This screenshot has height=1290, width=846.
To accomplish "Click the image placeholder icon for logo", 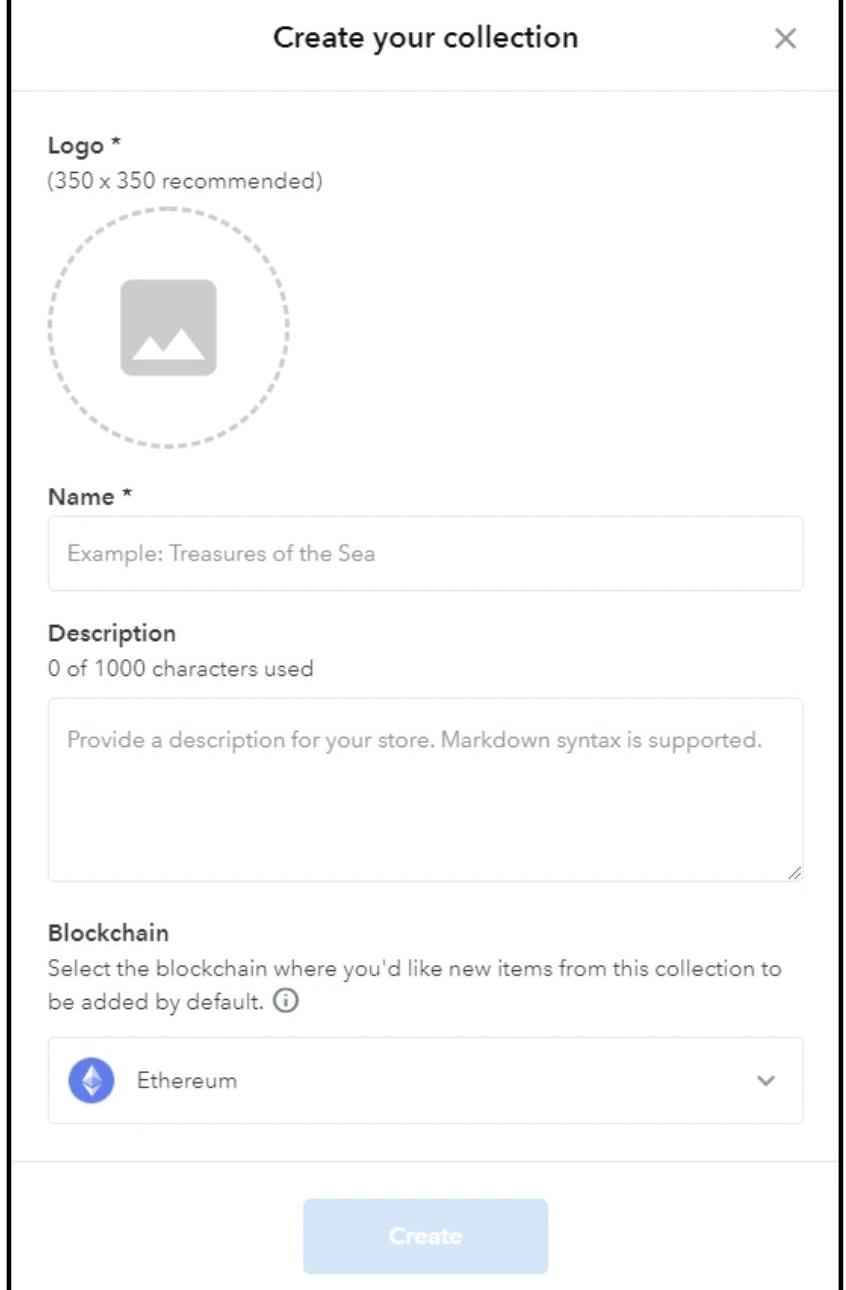I will 168,328.
